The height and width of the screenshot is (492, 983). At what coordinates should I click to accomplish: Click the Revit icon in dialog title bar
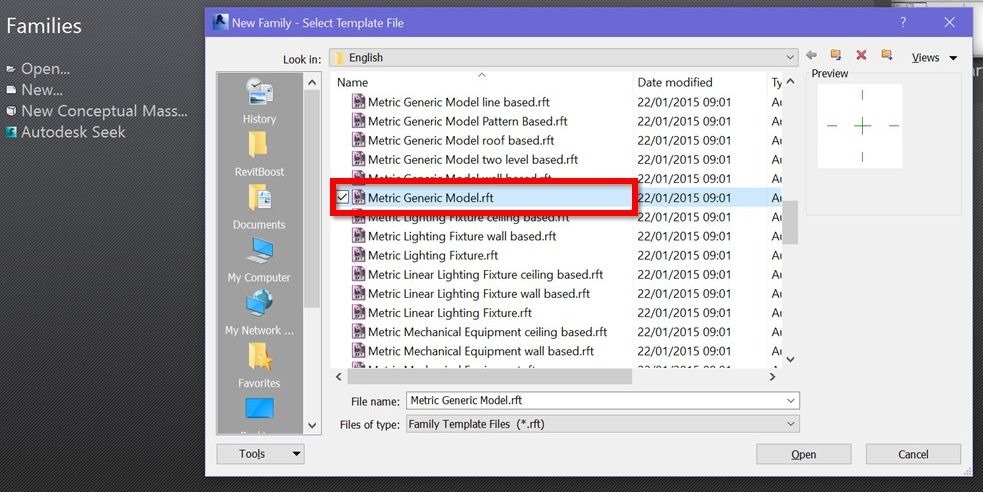pyautogui.click(x=221, y=22)
